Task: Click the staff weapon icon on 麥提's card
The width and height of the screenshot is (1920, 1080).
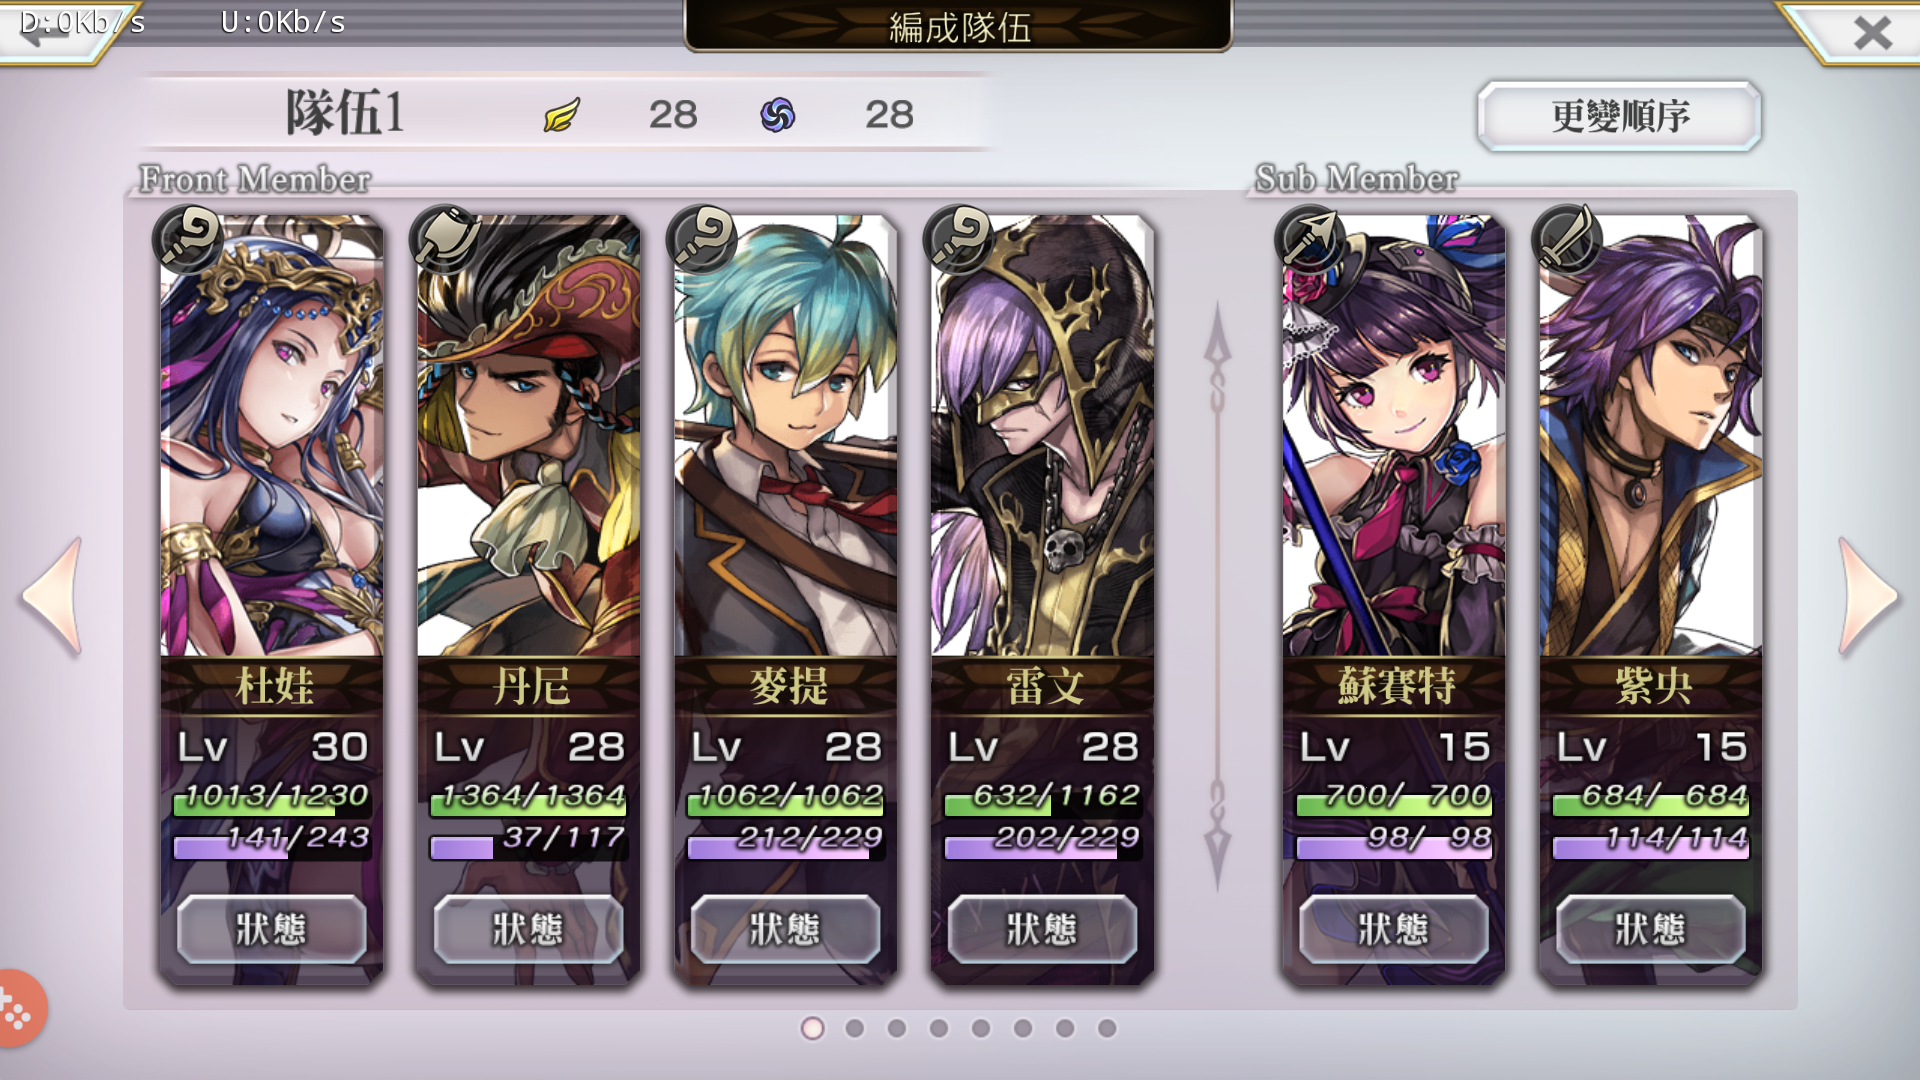Action: point(702,240)
